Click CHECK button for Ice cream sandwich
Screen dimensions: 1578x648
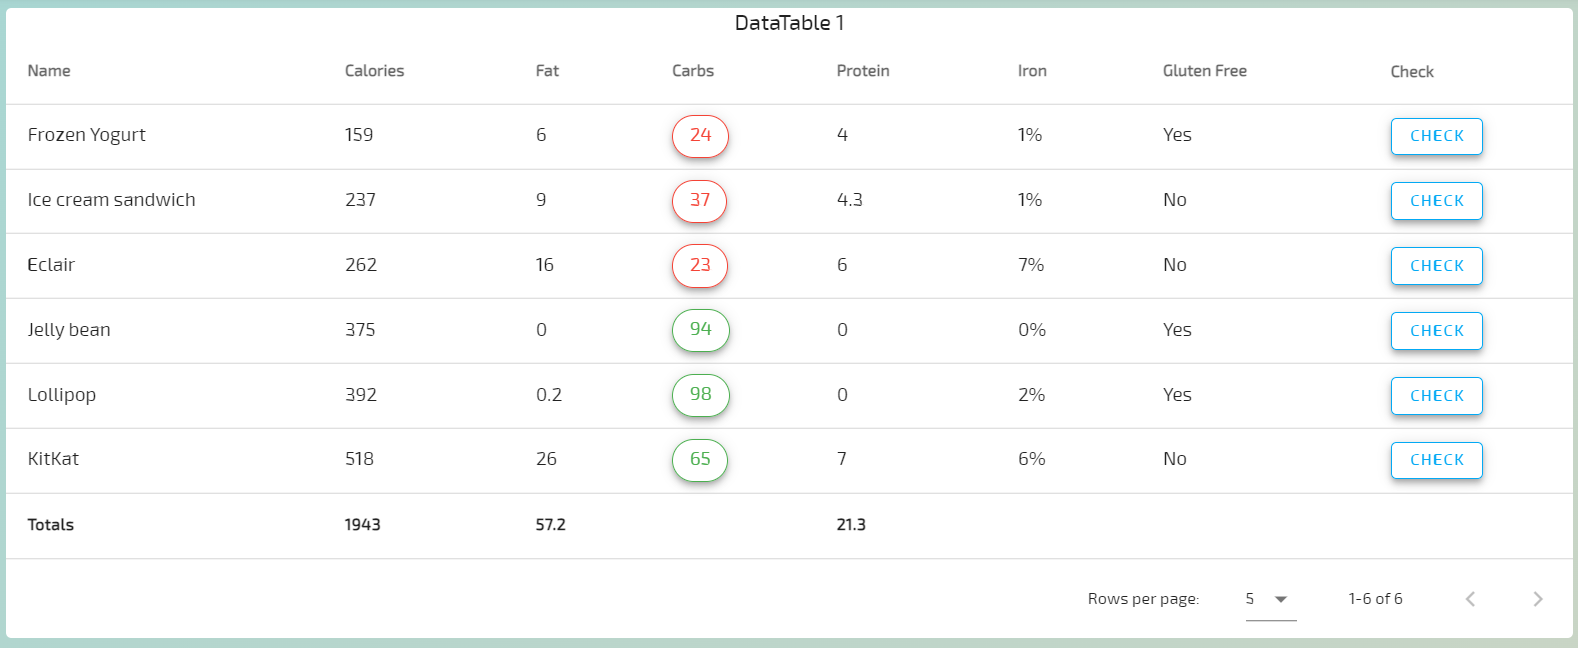coord(1436,201)
